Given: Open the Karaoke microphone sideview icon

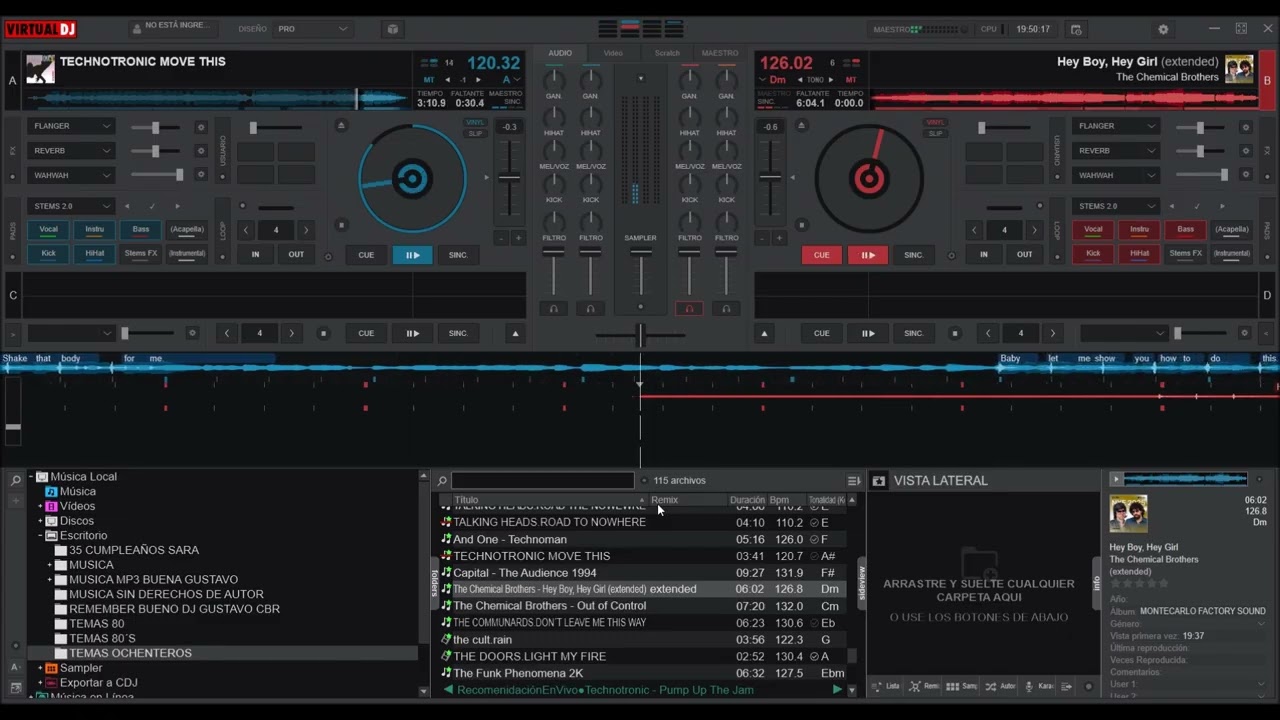Looking at the screenshot, I should click(1039, 687).
